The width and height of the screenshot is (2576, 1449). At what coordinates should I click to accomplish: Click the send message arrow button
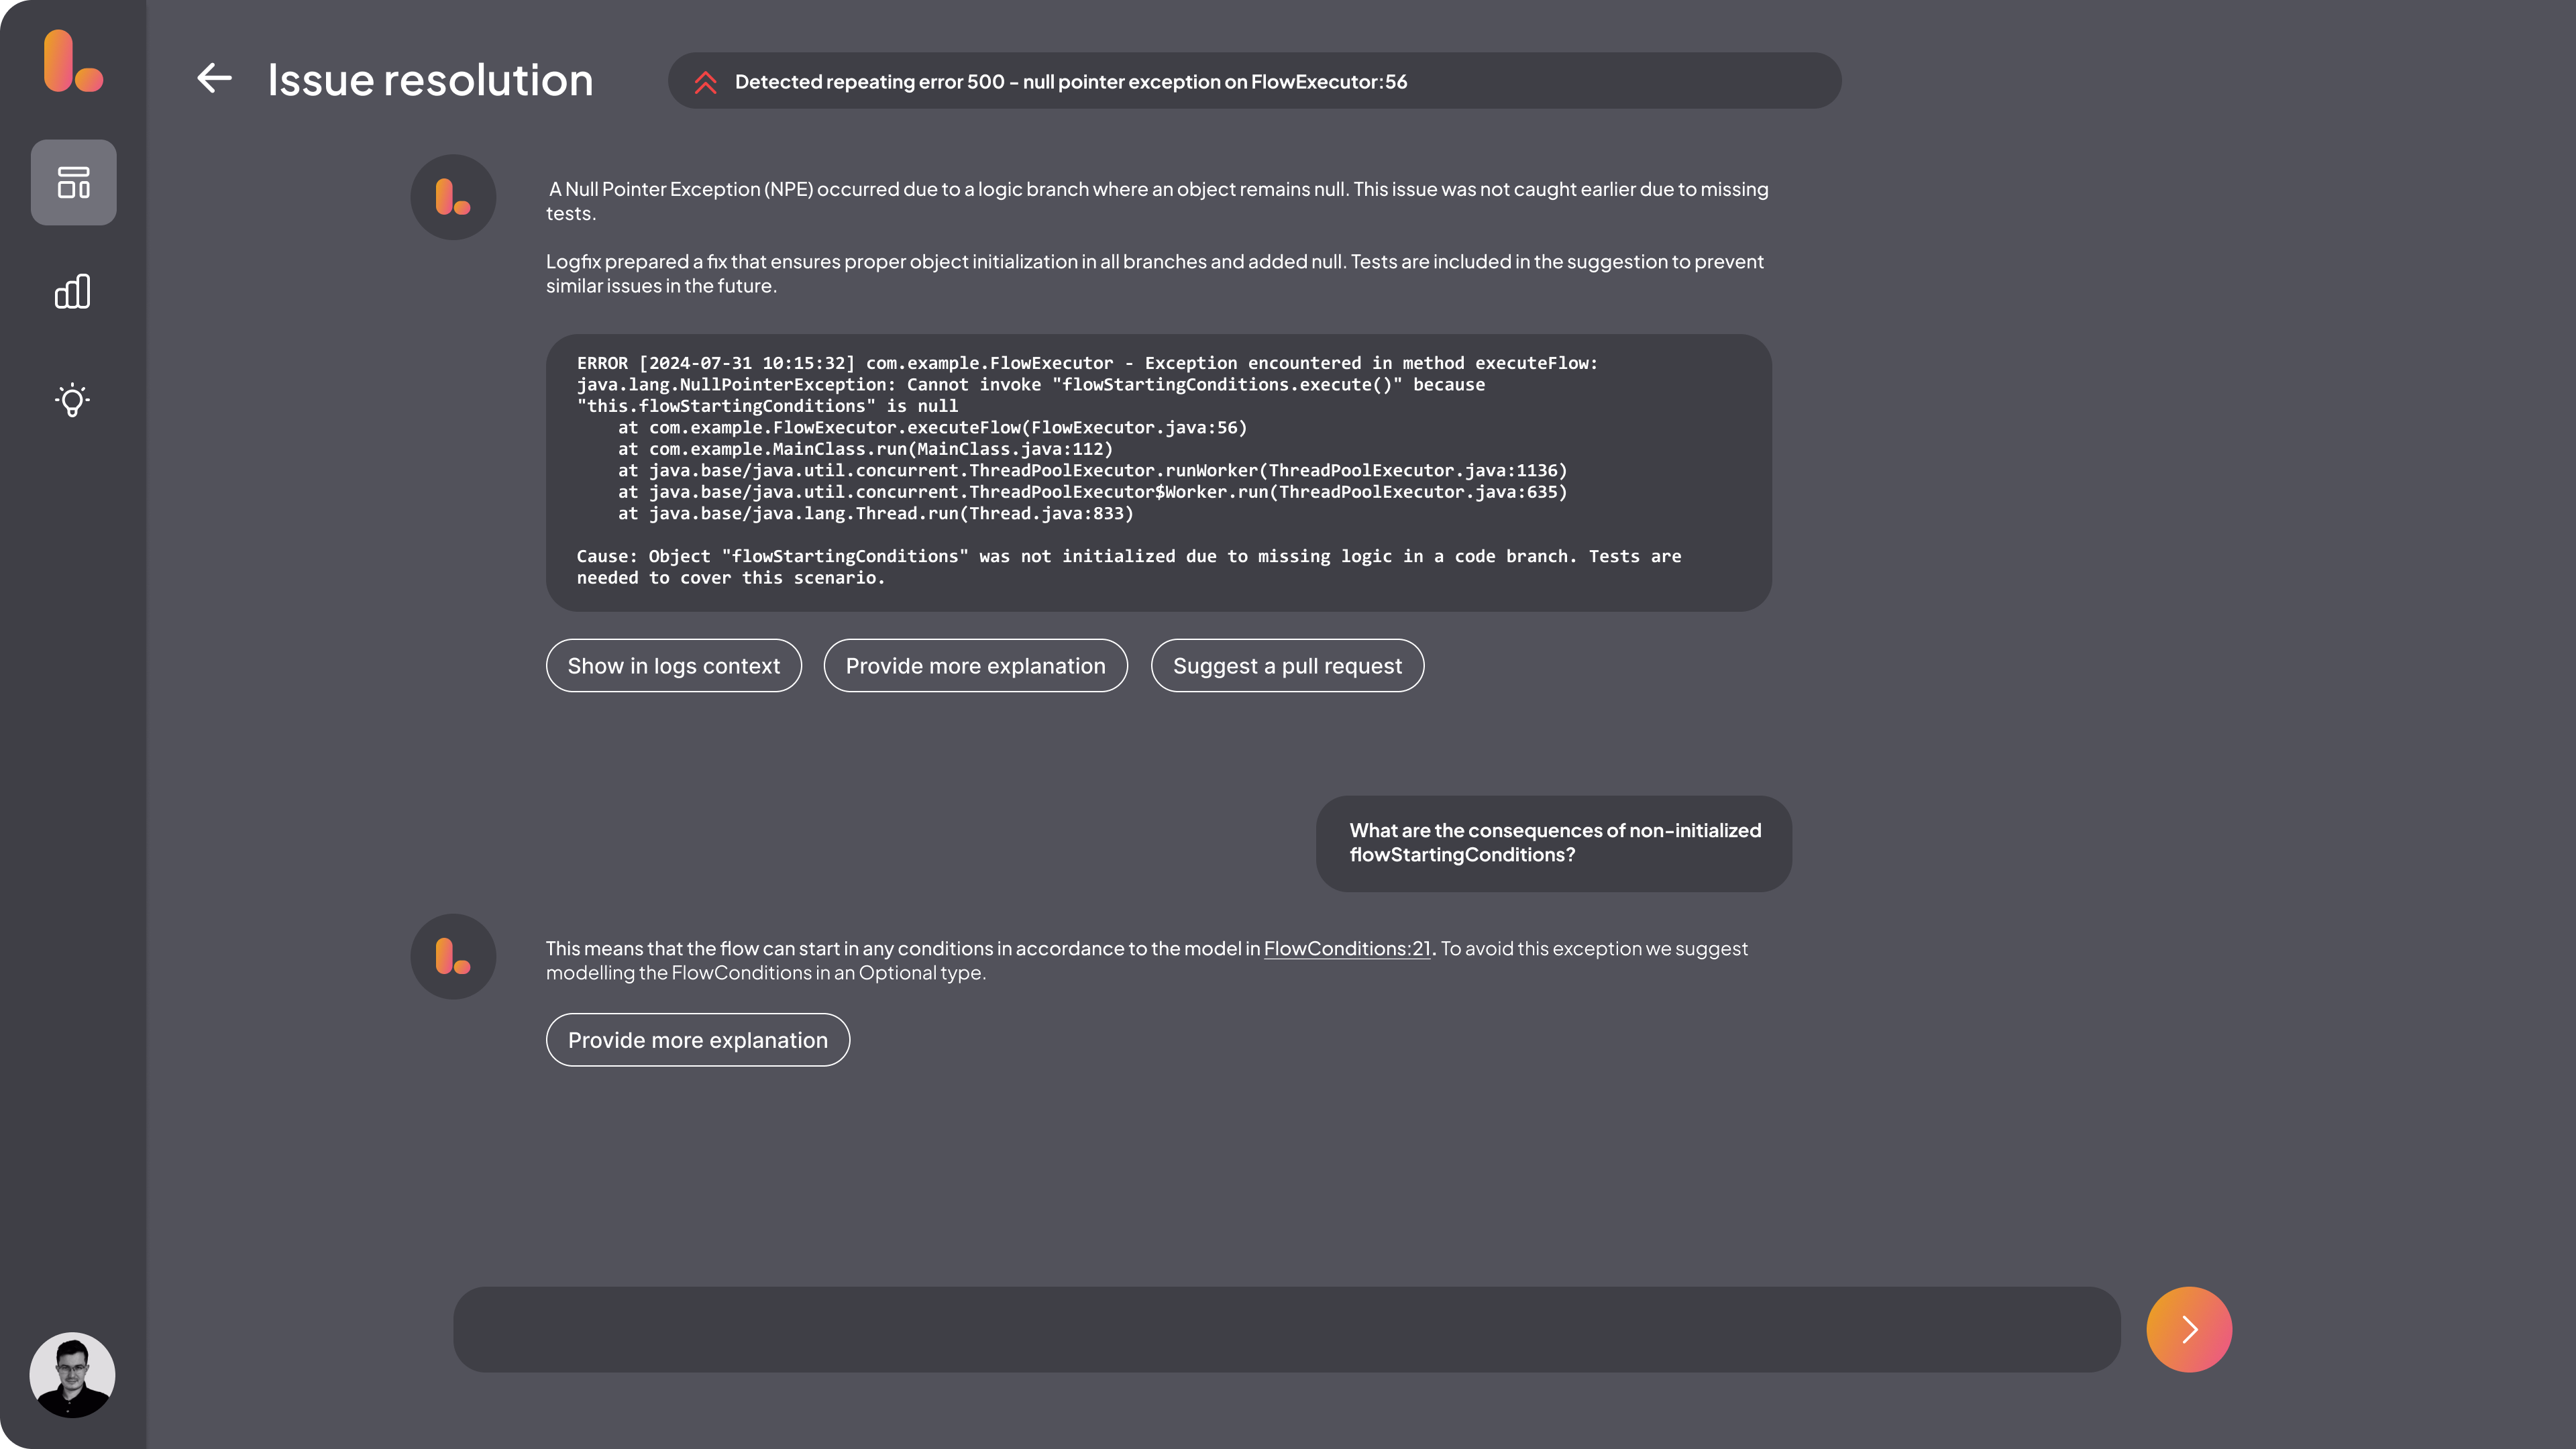2189,1329
